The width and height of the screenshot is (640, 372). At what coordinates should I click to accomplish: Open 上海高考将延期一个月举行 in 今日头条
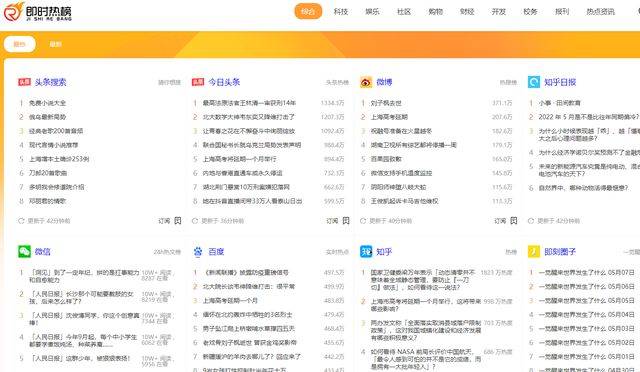tap(240, 159)
